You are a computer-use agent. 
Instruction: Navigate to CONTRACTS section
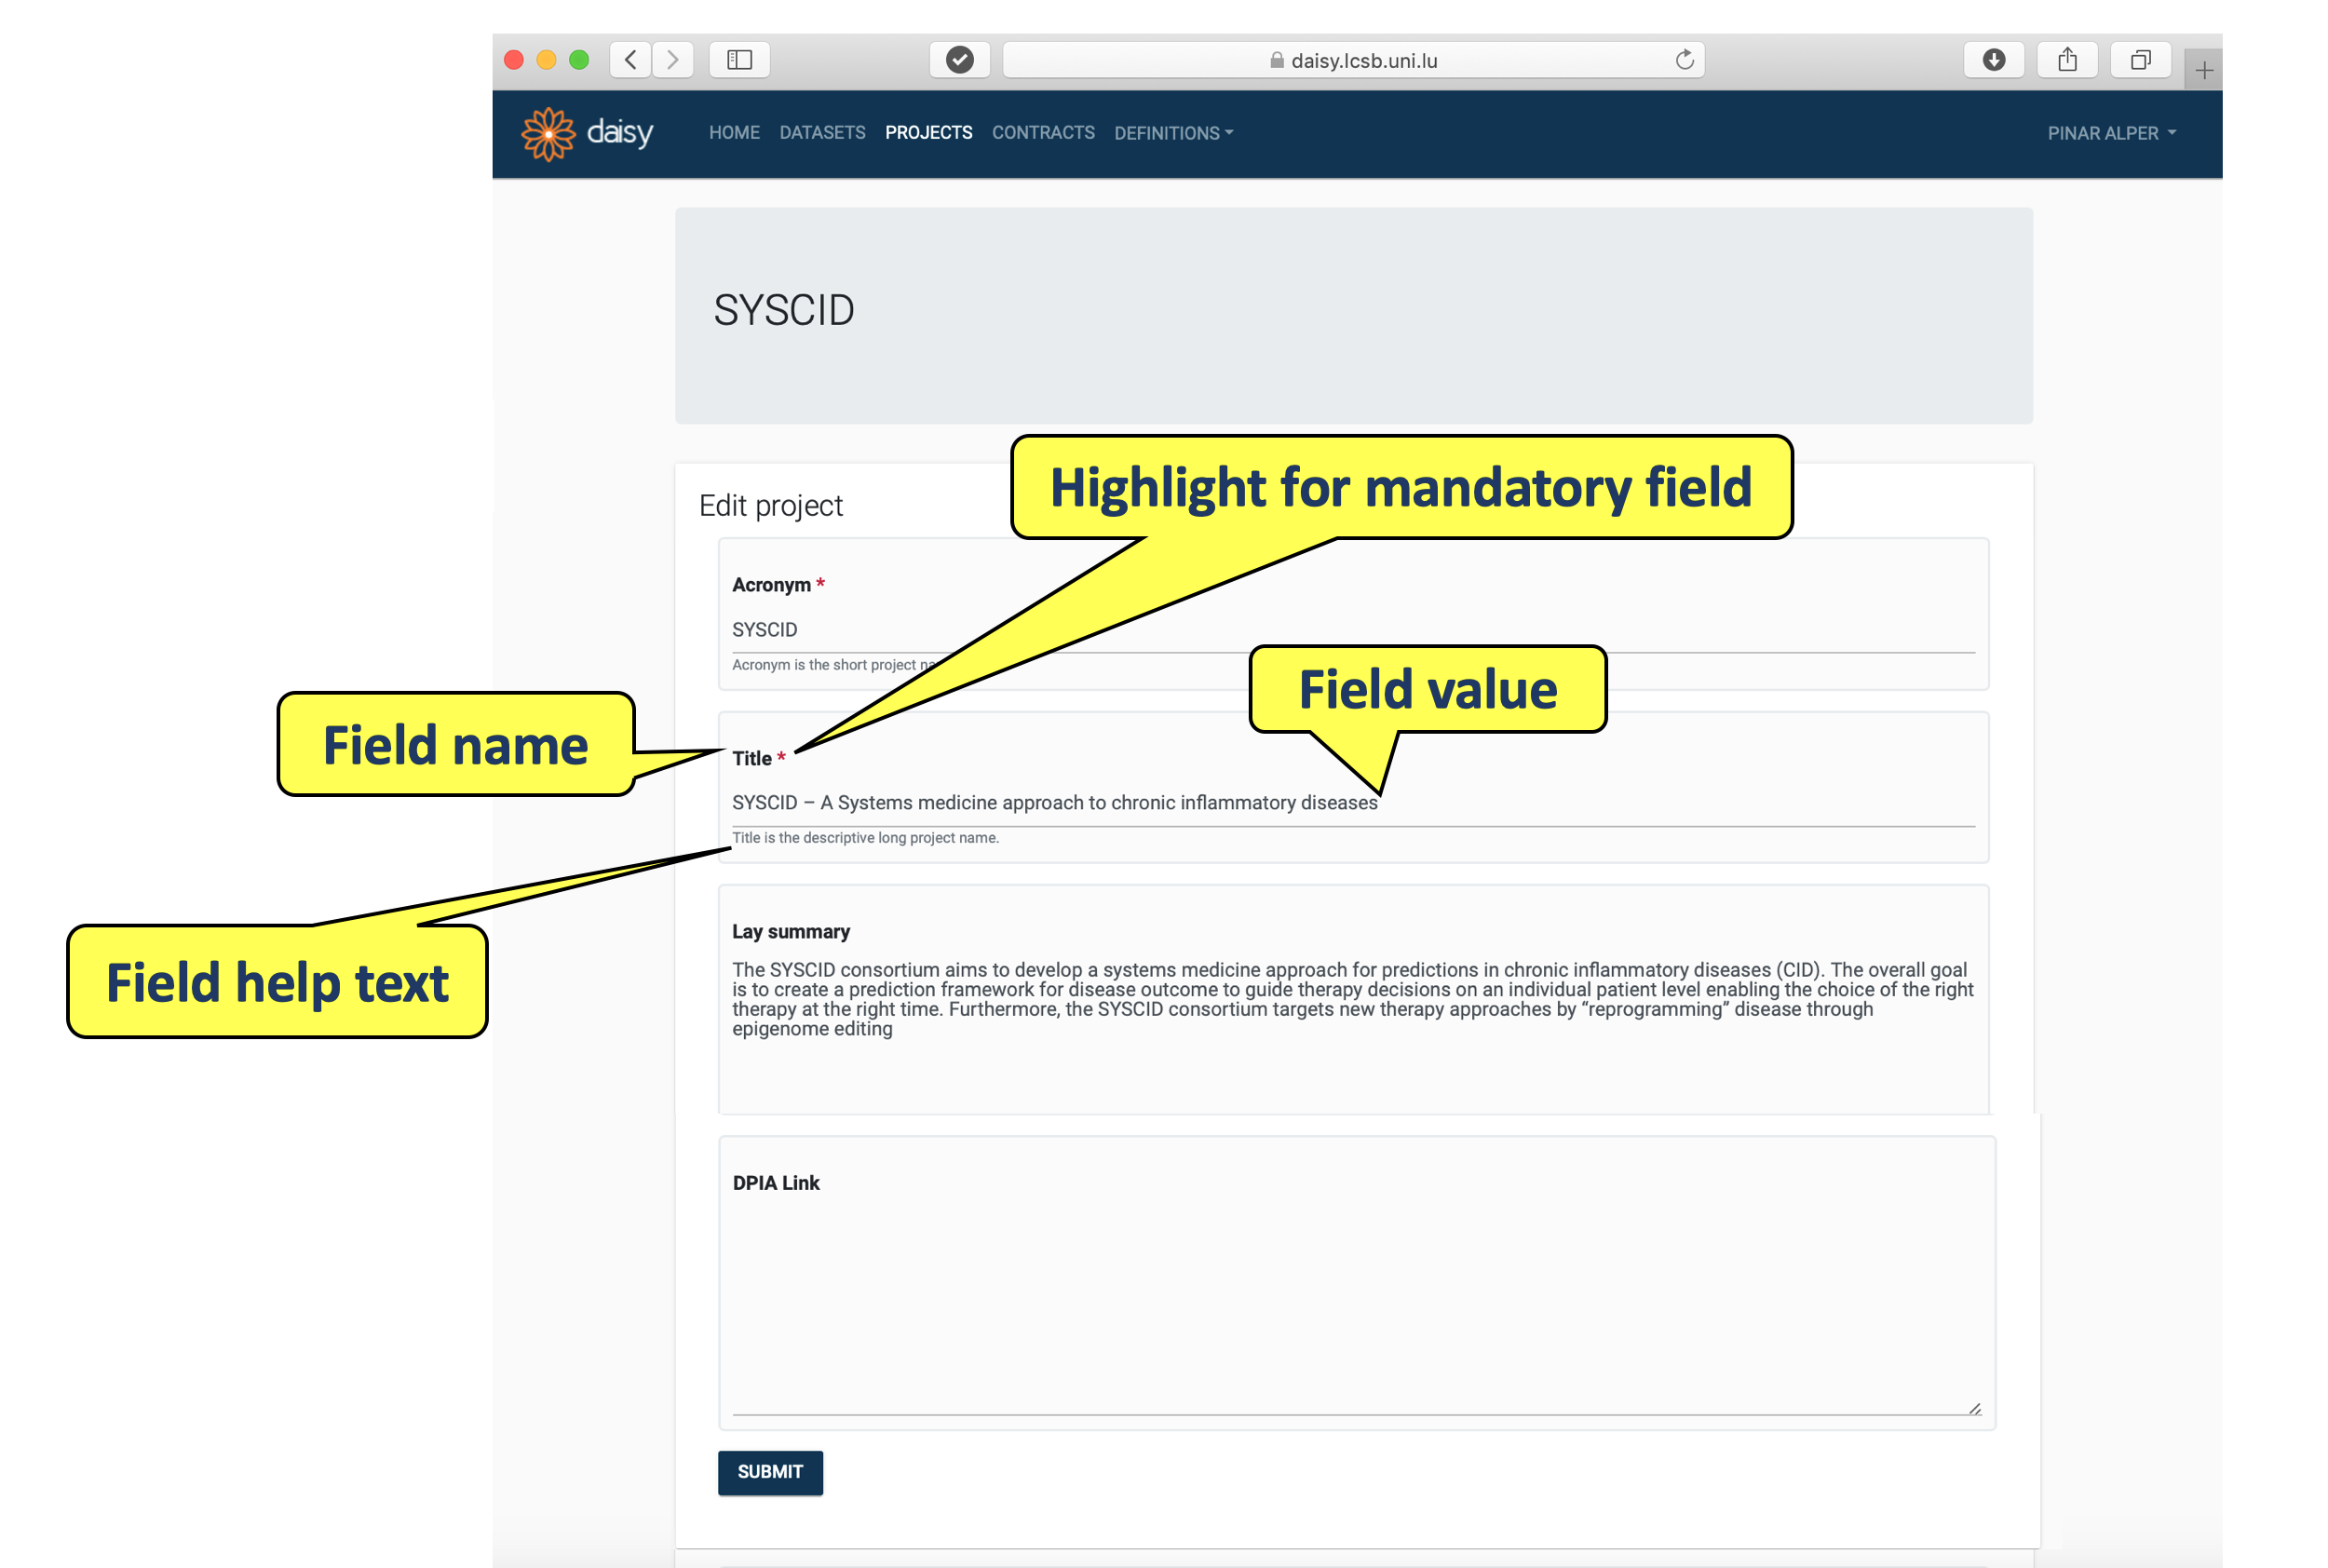click(x=1042, y=133)
